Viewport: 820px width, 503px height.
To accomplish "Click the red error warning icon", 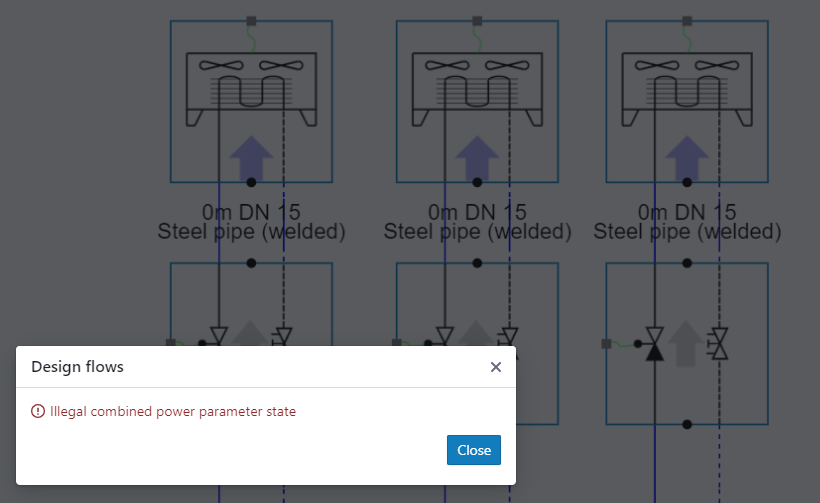I will click(x=38, y=411).
